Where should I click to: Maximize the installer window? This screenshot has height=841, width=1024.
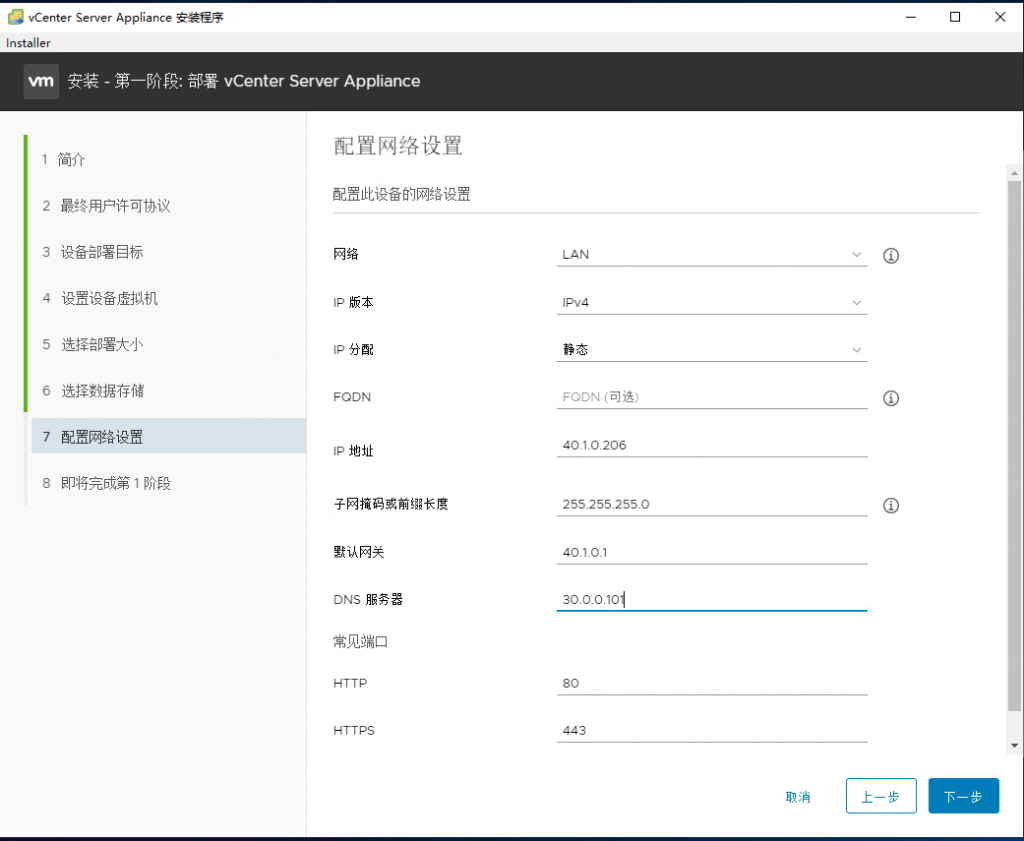955,17
